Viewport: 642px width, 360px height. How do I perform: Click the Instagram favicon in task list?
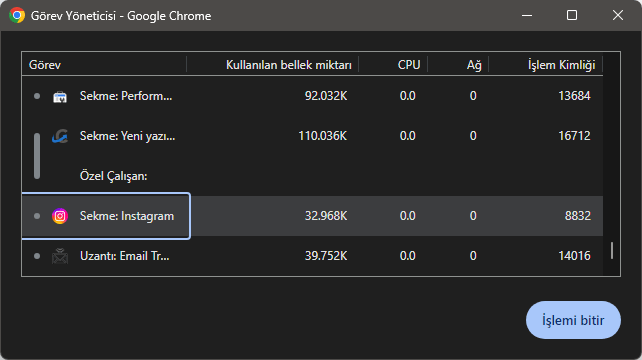[x=60, y=216]
